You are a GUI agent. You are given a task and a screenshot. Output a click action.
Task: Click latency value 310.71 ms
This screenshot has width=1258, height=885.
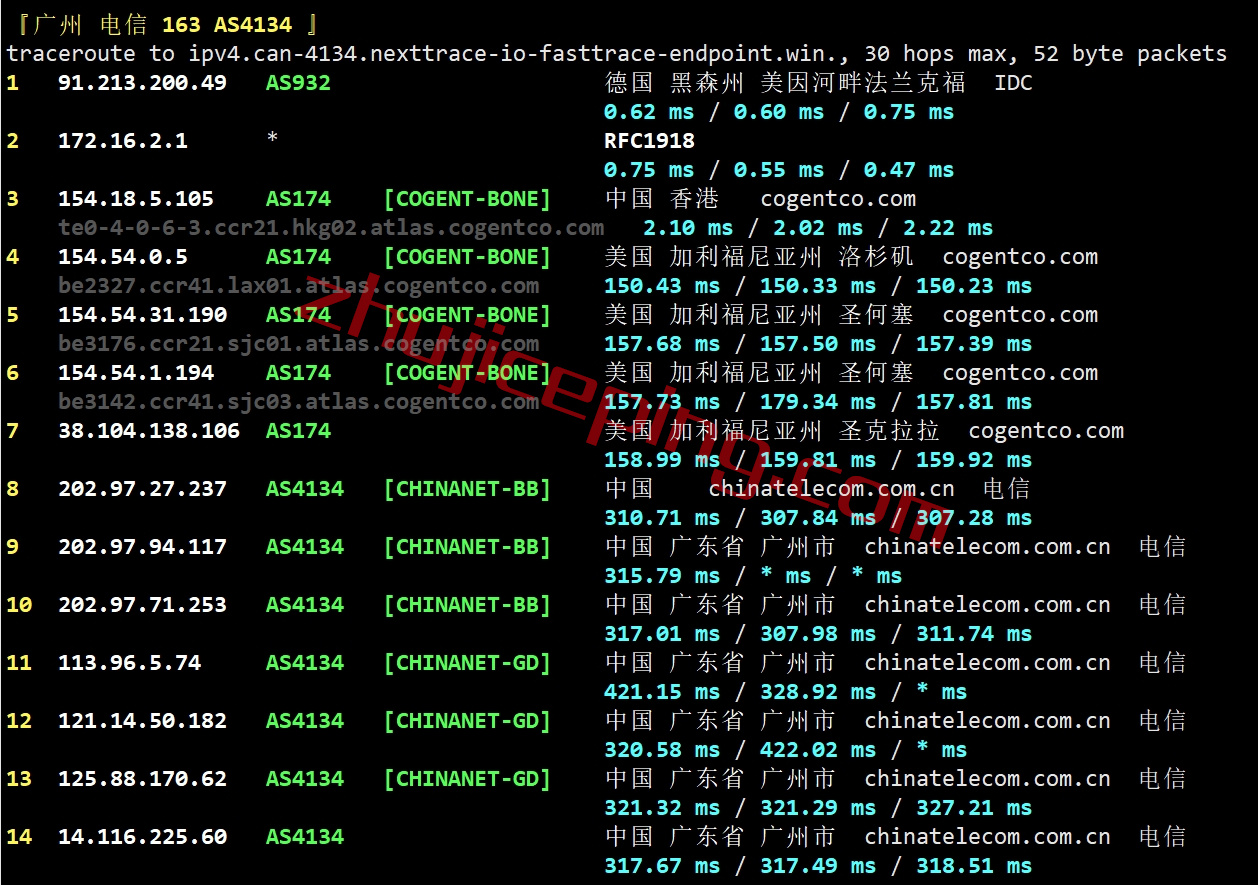point(662,518)
